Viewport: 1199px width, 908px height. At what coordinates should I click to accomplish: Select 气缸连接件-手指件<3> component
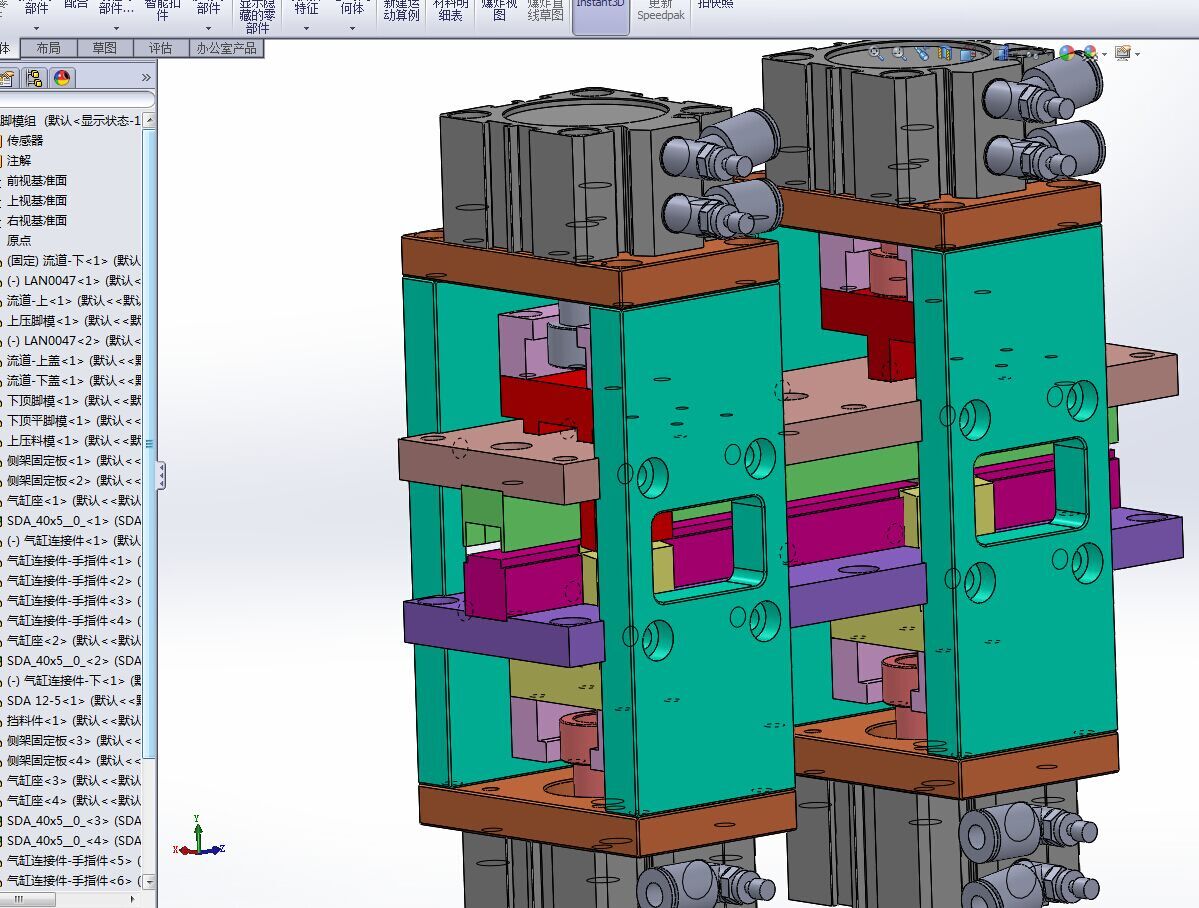(x=73, y=600)
